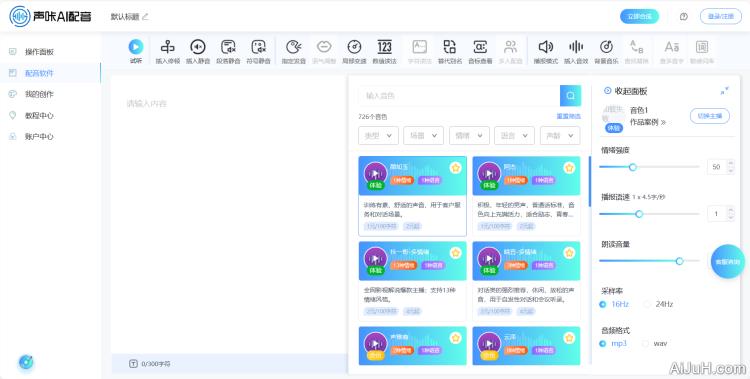
Task: Click the floating music disc icon bottom-left
Action: point(26,363)
